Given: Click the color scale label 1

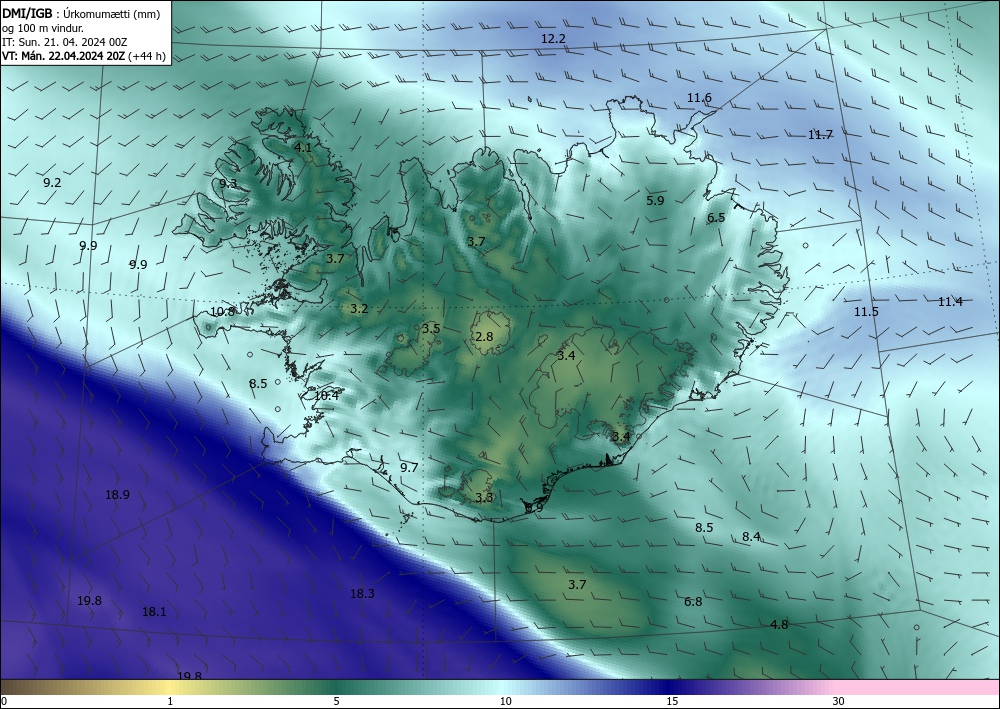Looking at the screenshot, I should (170, 702).
